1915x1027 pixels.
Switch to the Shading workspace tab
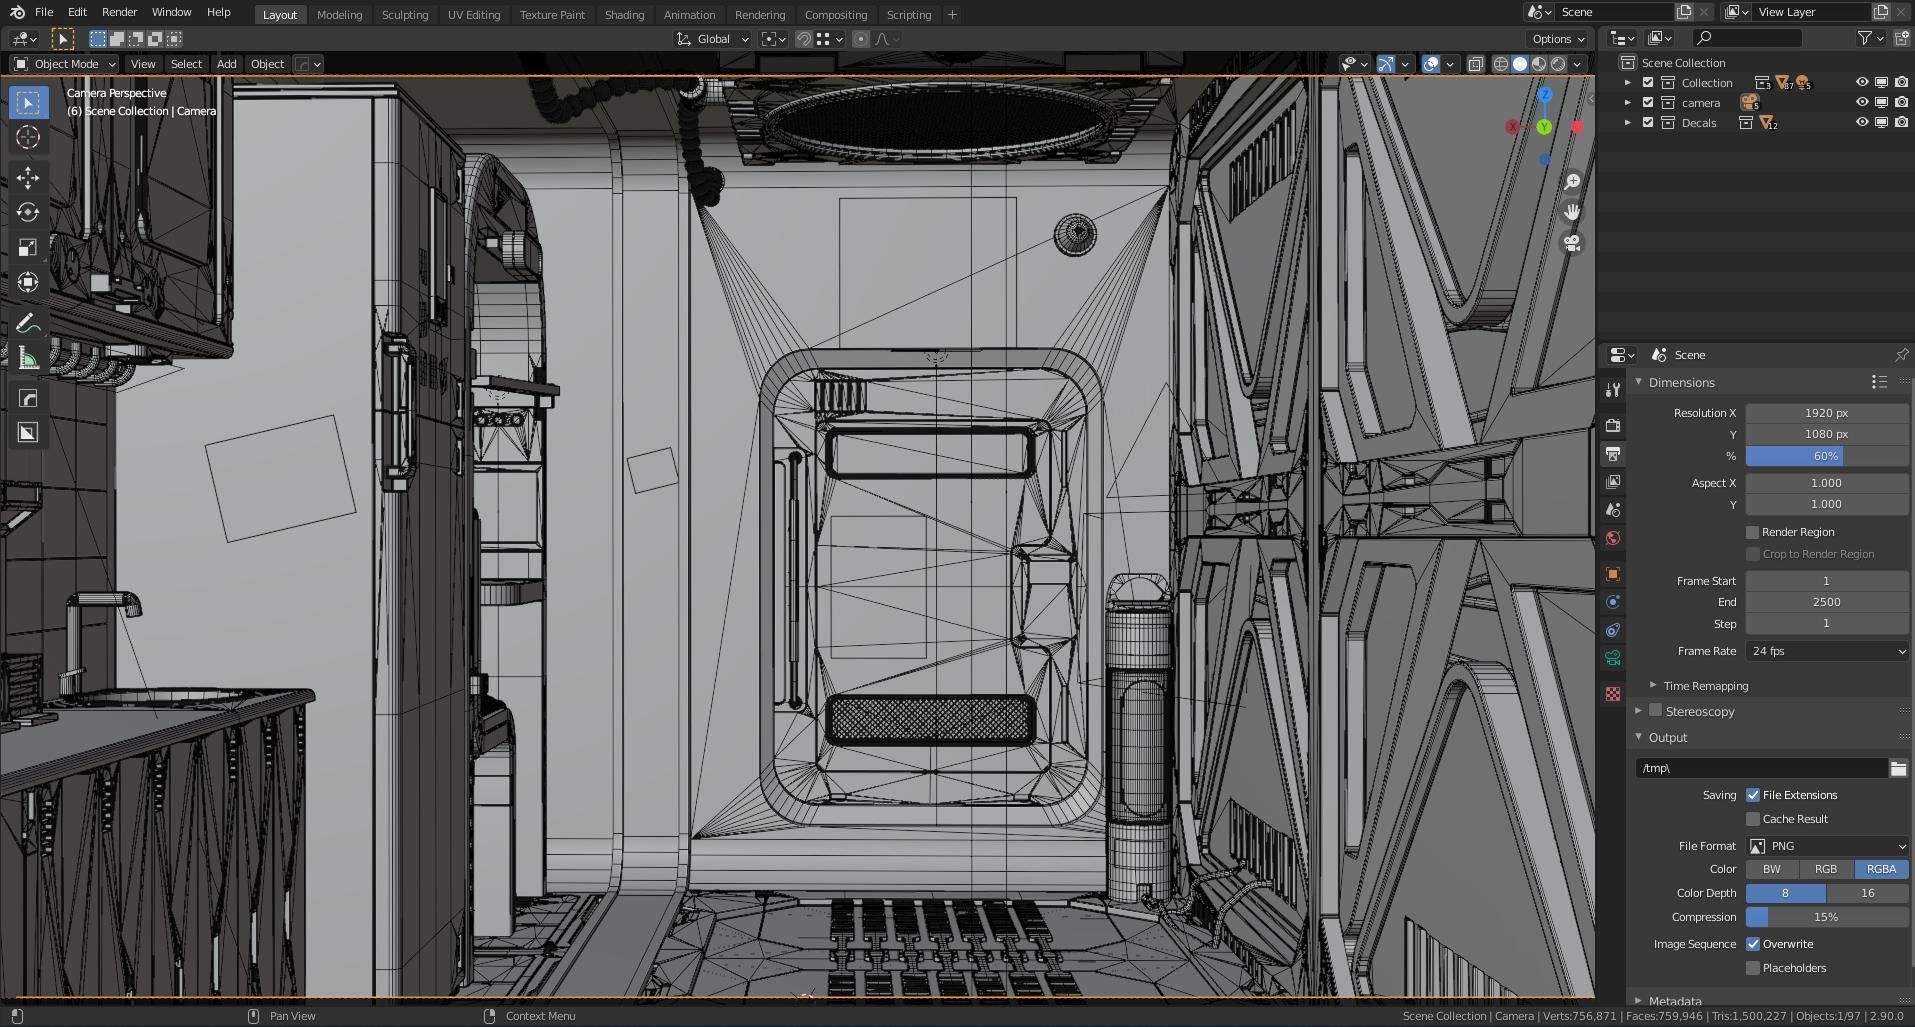624,14
